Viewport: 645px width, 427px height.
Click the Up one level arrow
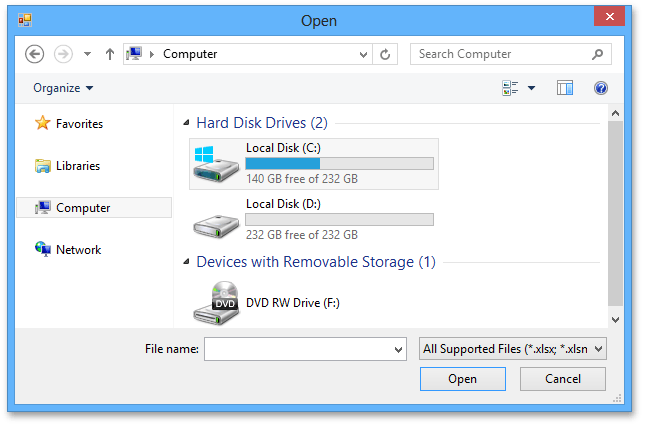[109, 54]
